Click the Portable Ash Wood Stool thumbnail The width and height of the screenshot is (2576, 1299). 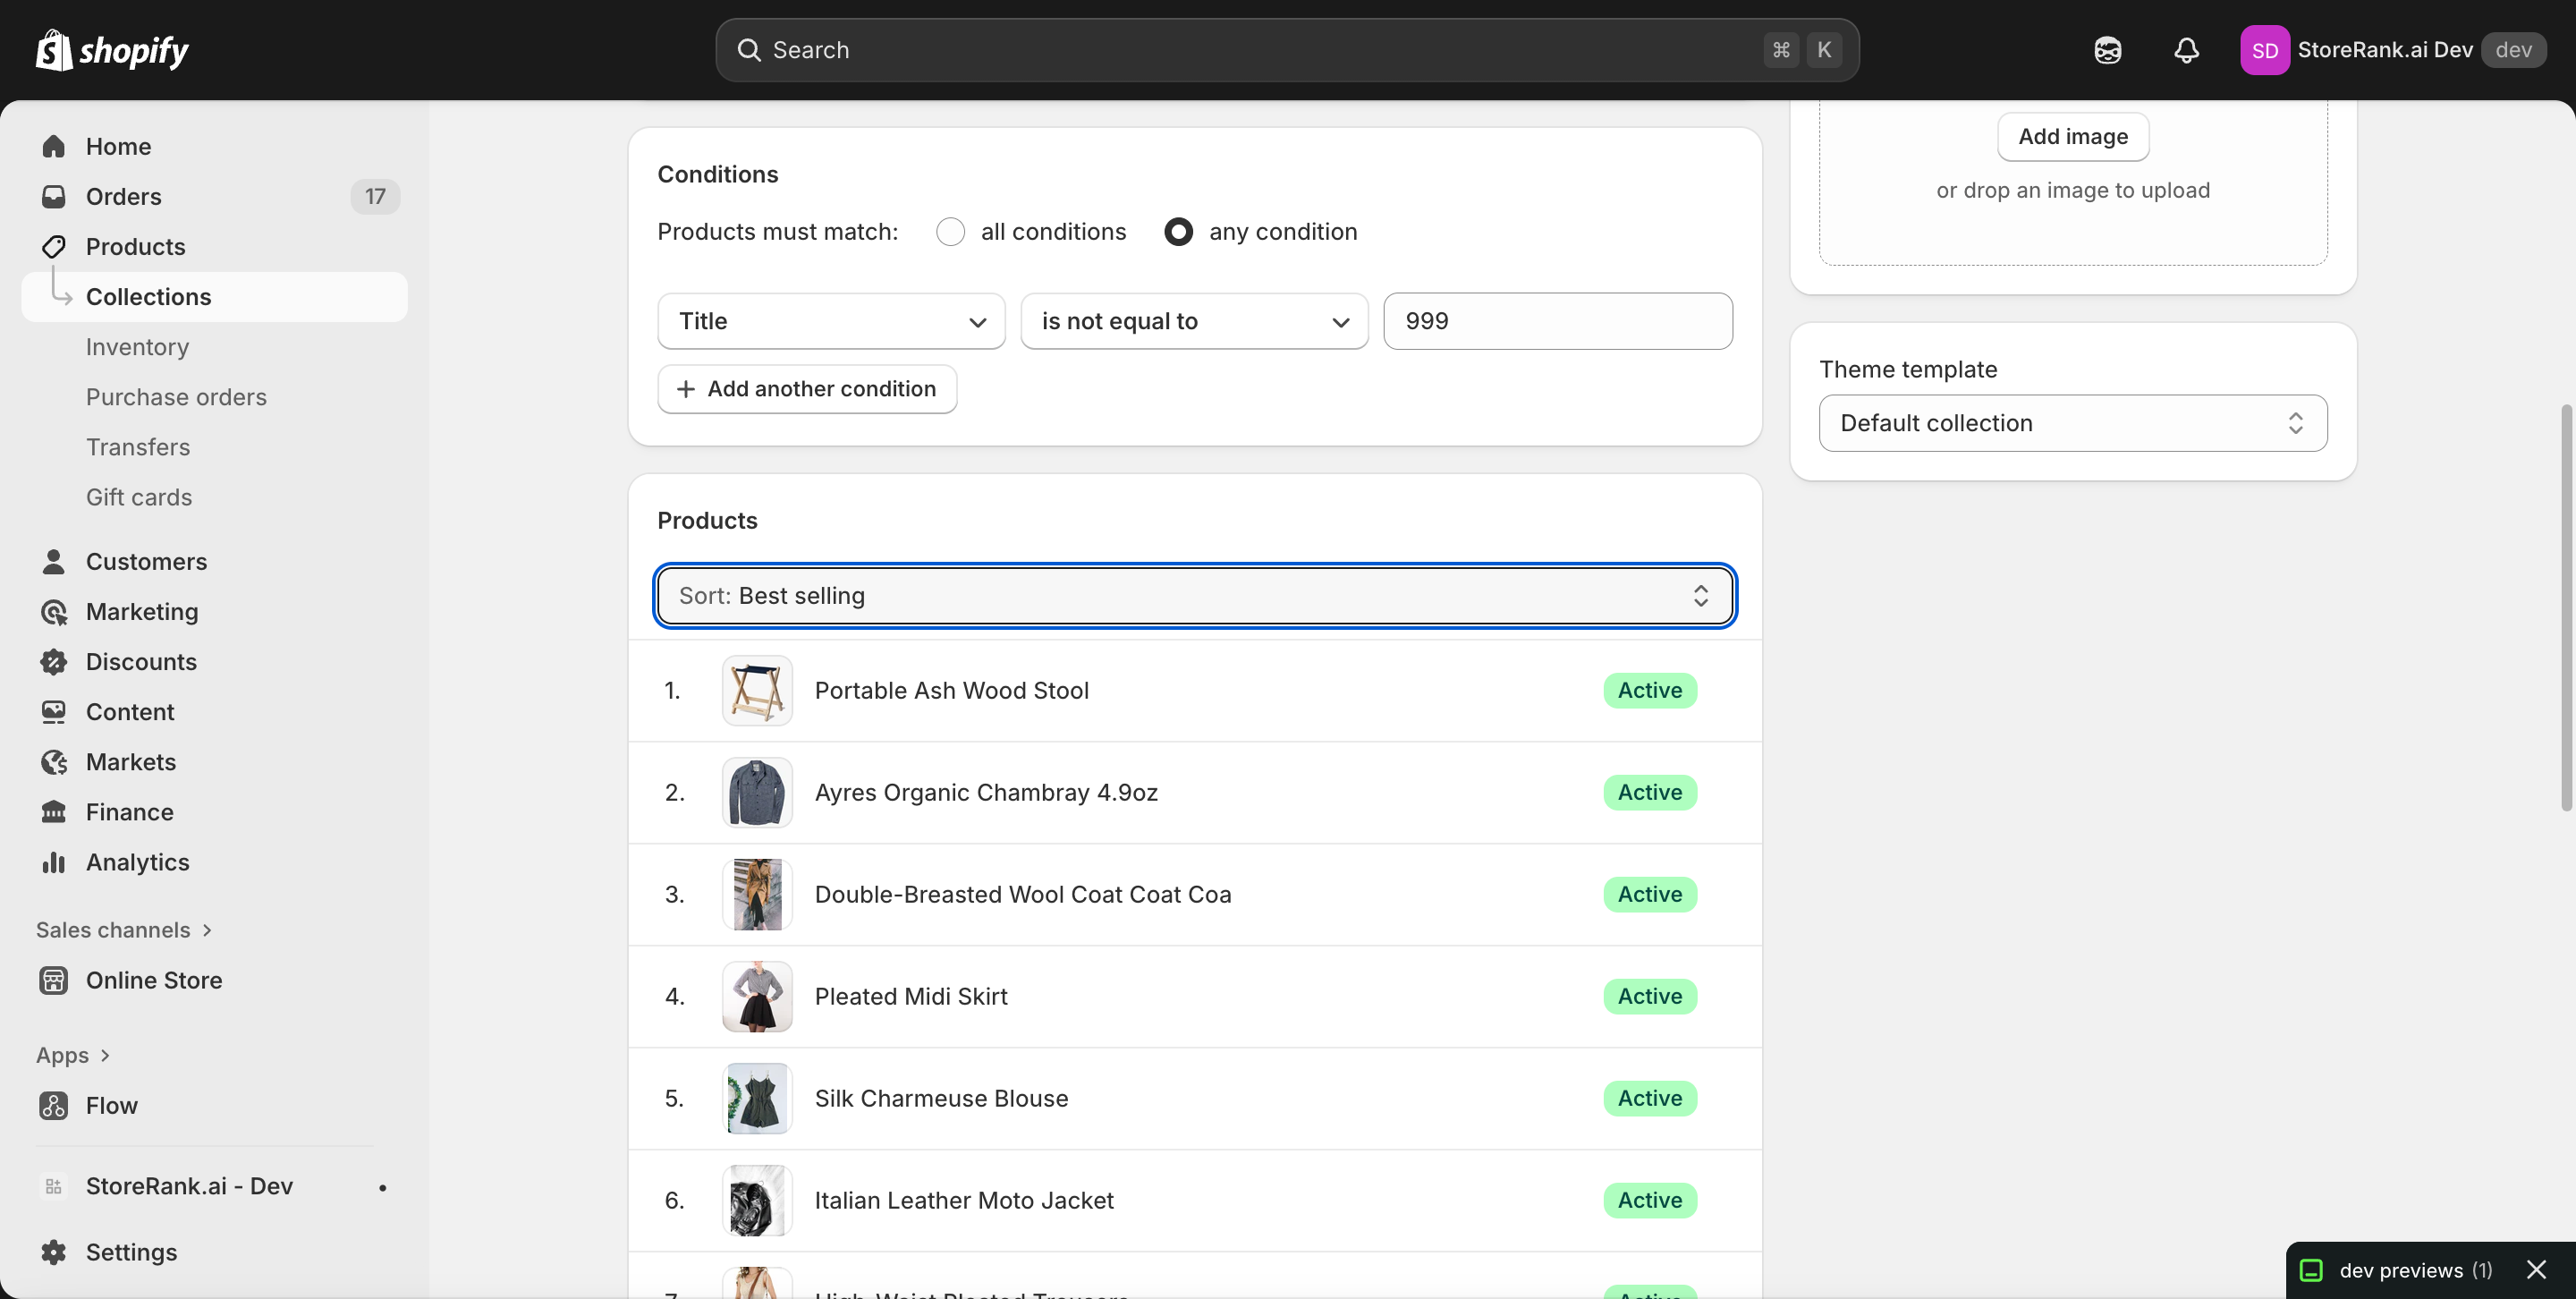pyautogui.click(x=757, y=691)
